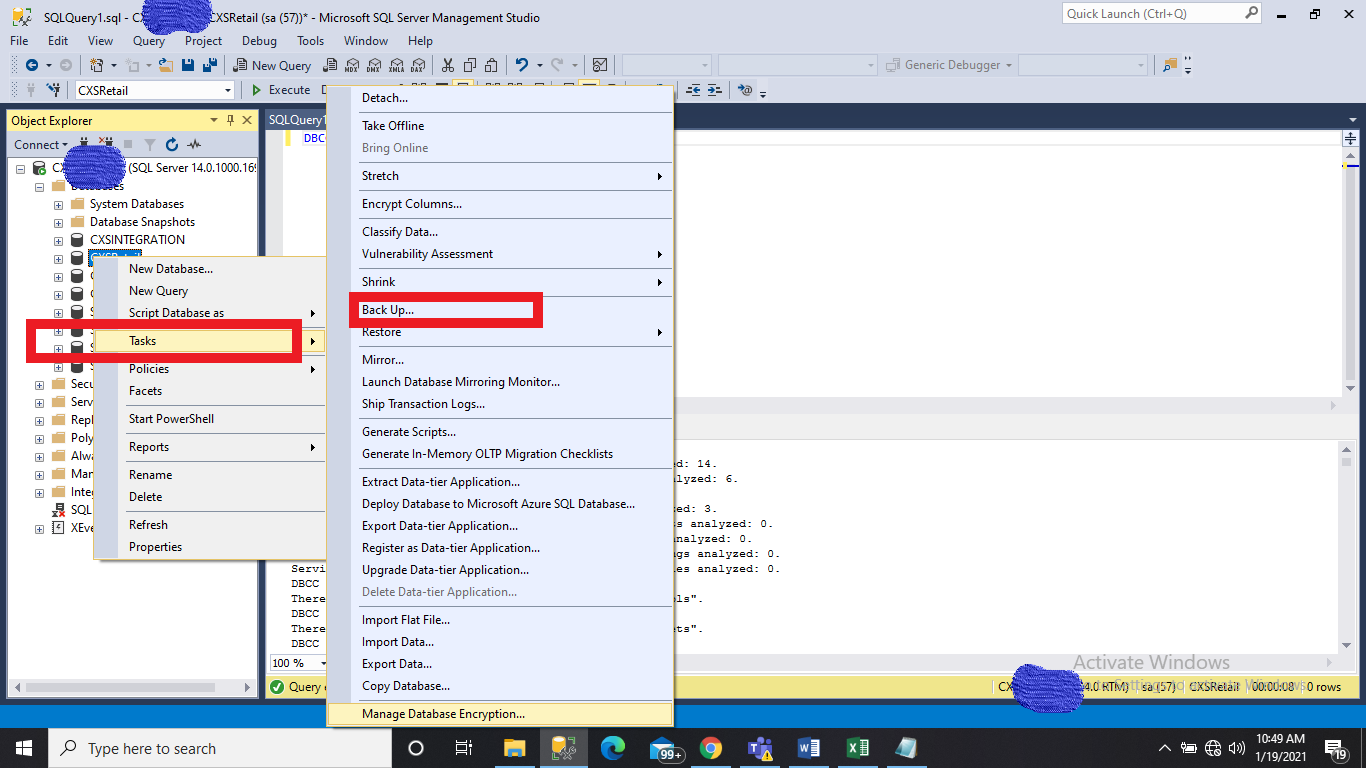Screen dimensions: 1366x768
Task: Open the Connect dropdown in Object Explorer
Action: click(x=41, y=145)
